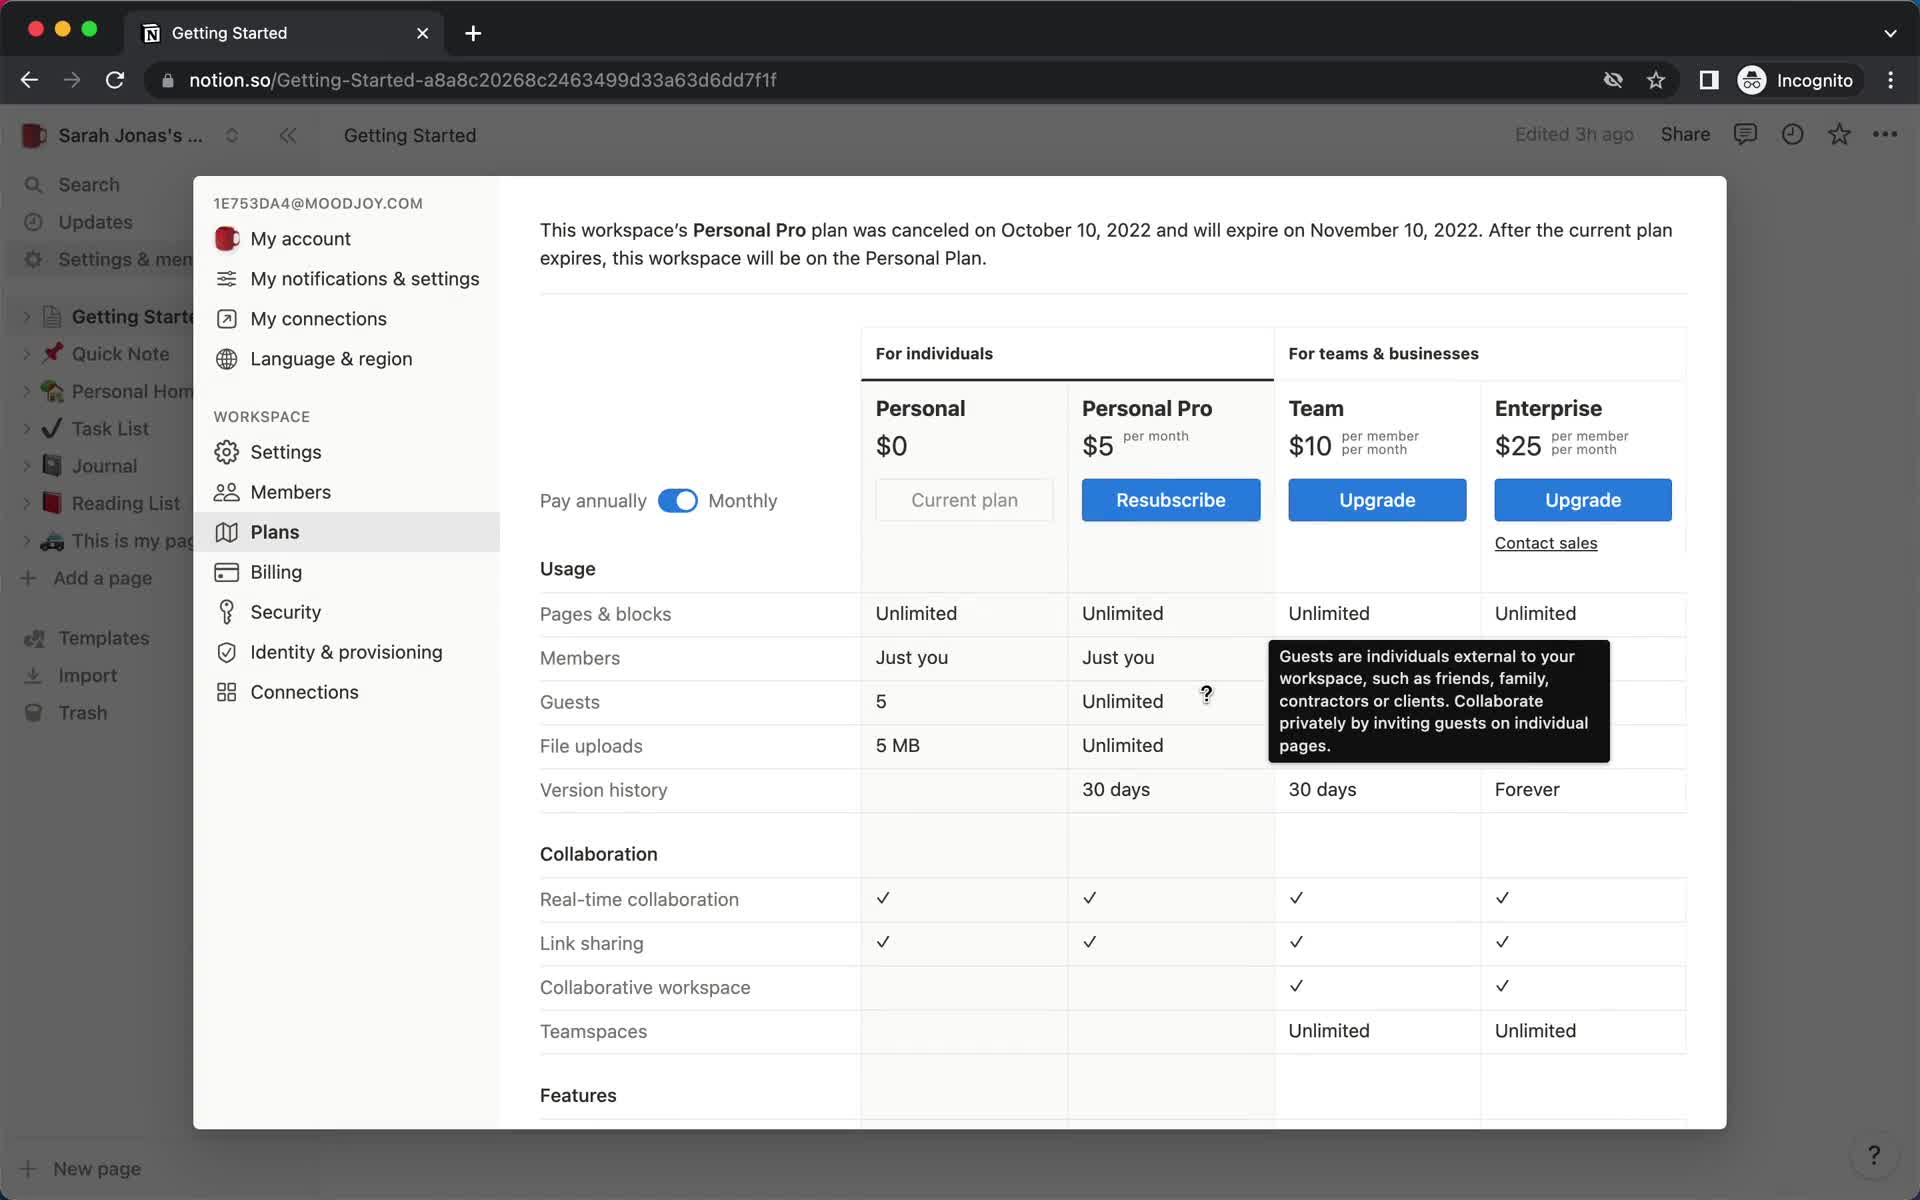Click the Billing menu item in sidebar
Screen dimensions: 1920x1200
tap(275, 572)
